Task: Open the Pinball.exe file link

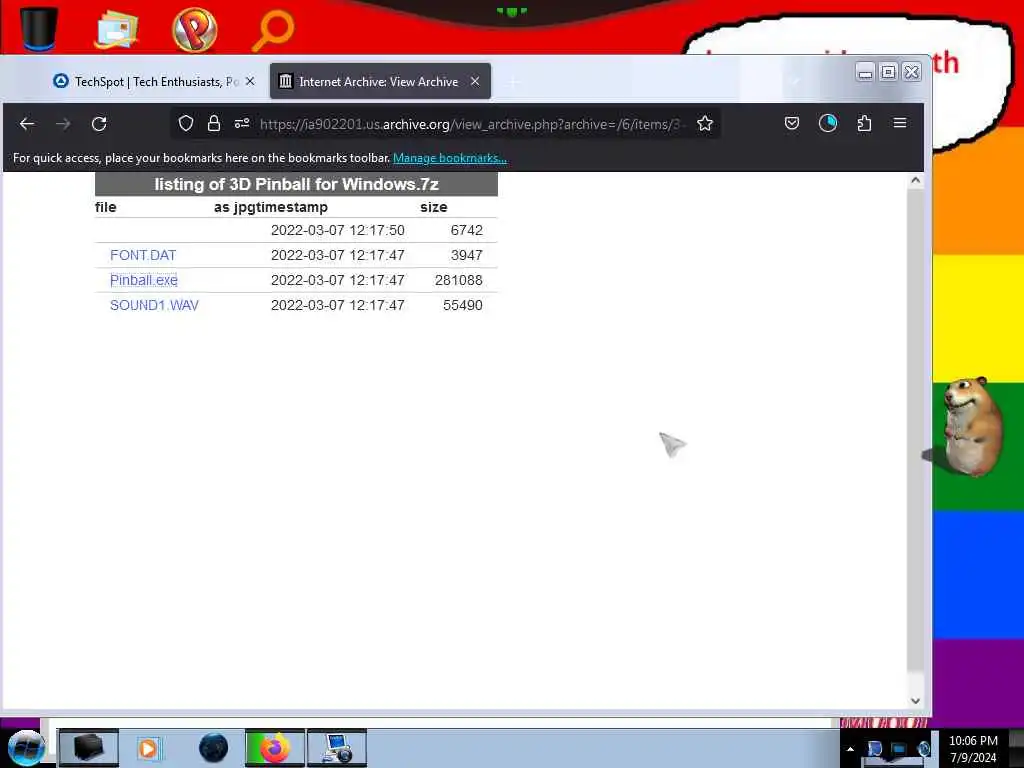Action: [144, 280]
